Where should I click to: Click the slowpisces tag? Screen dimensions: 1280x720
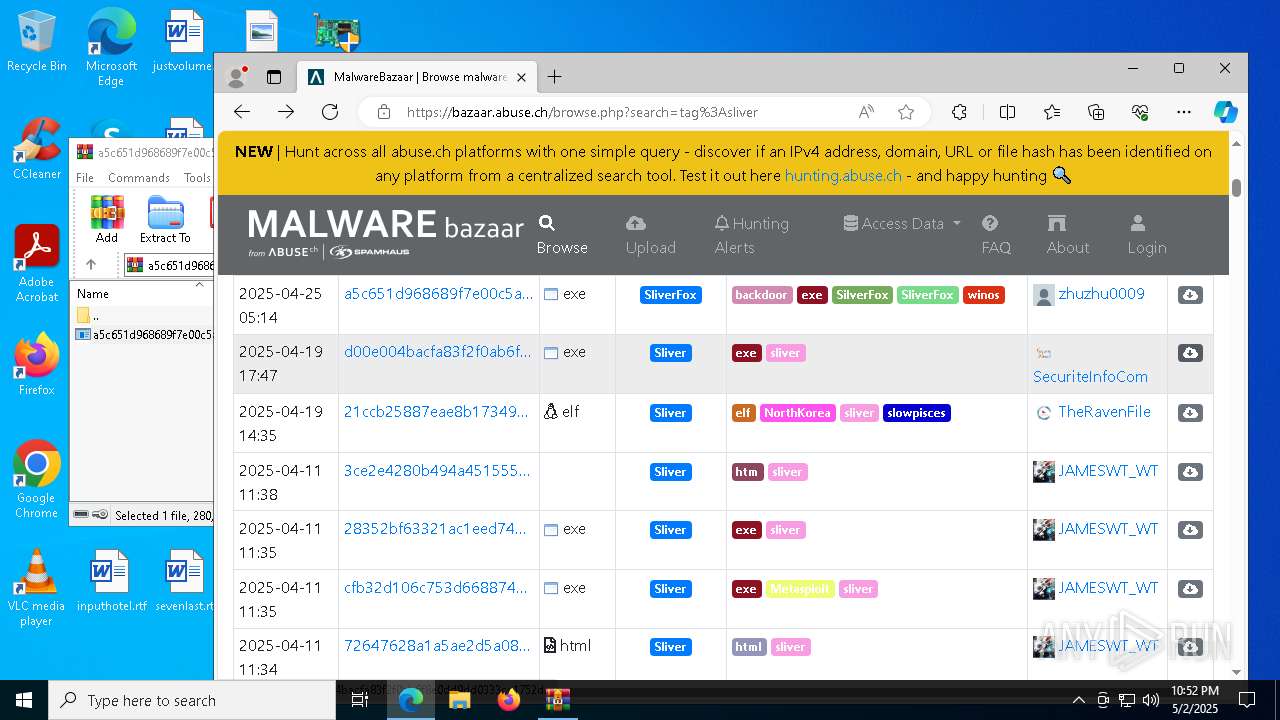(916, 413)
